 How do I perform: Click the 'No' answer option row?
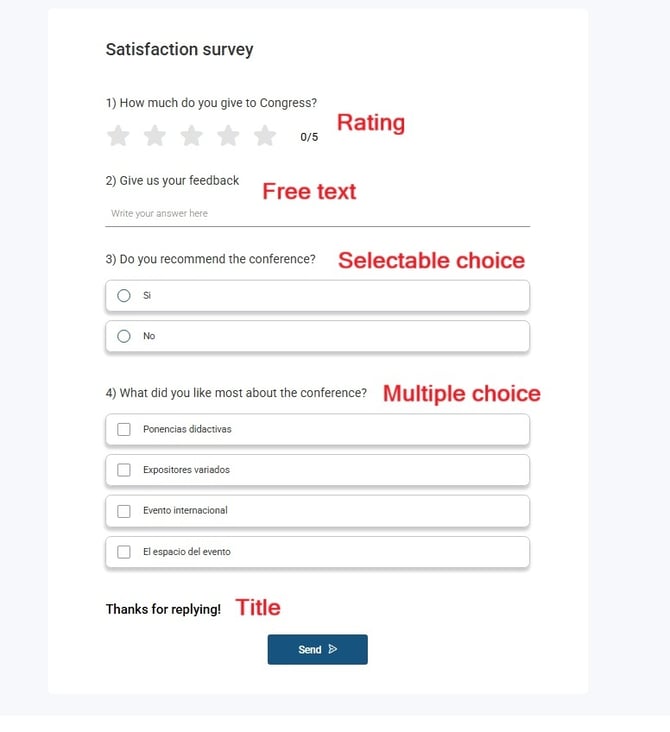pyautogui.click(x=317, y=336)
